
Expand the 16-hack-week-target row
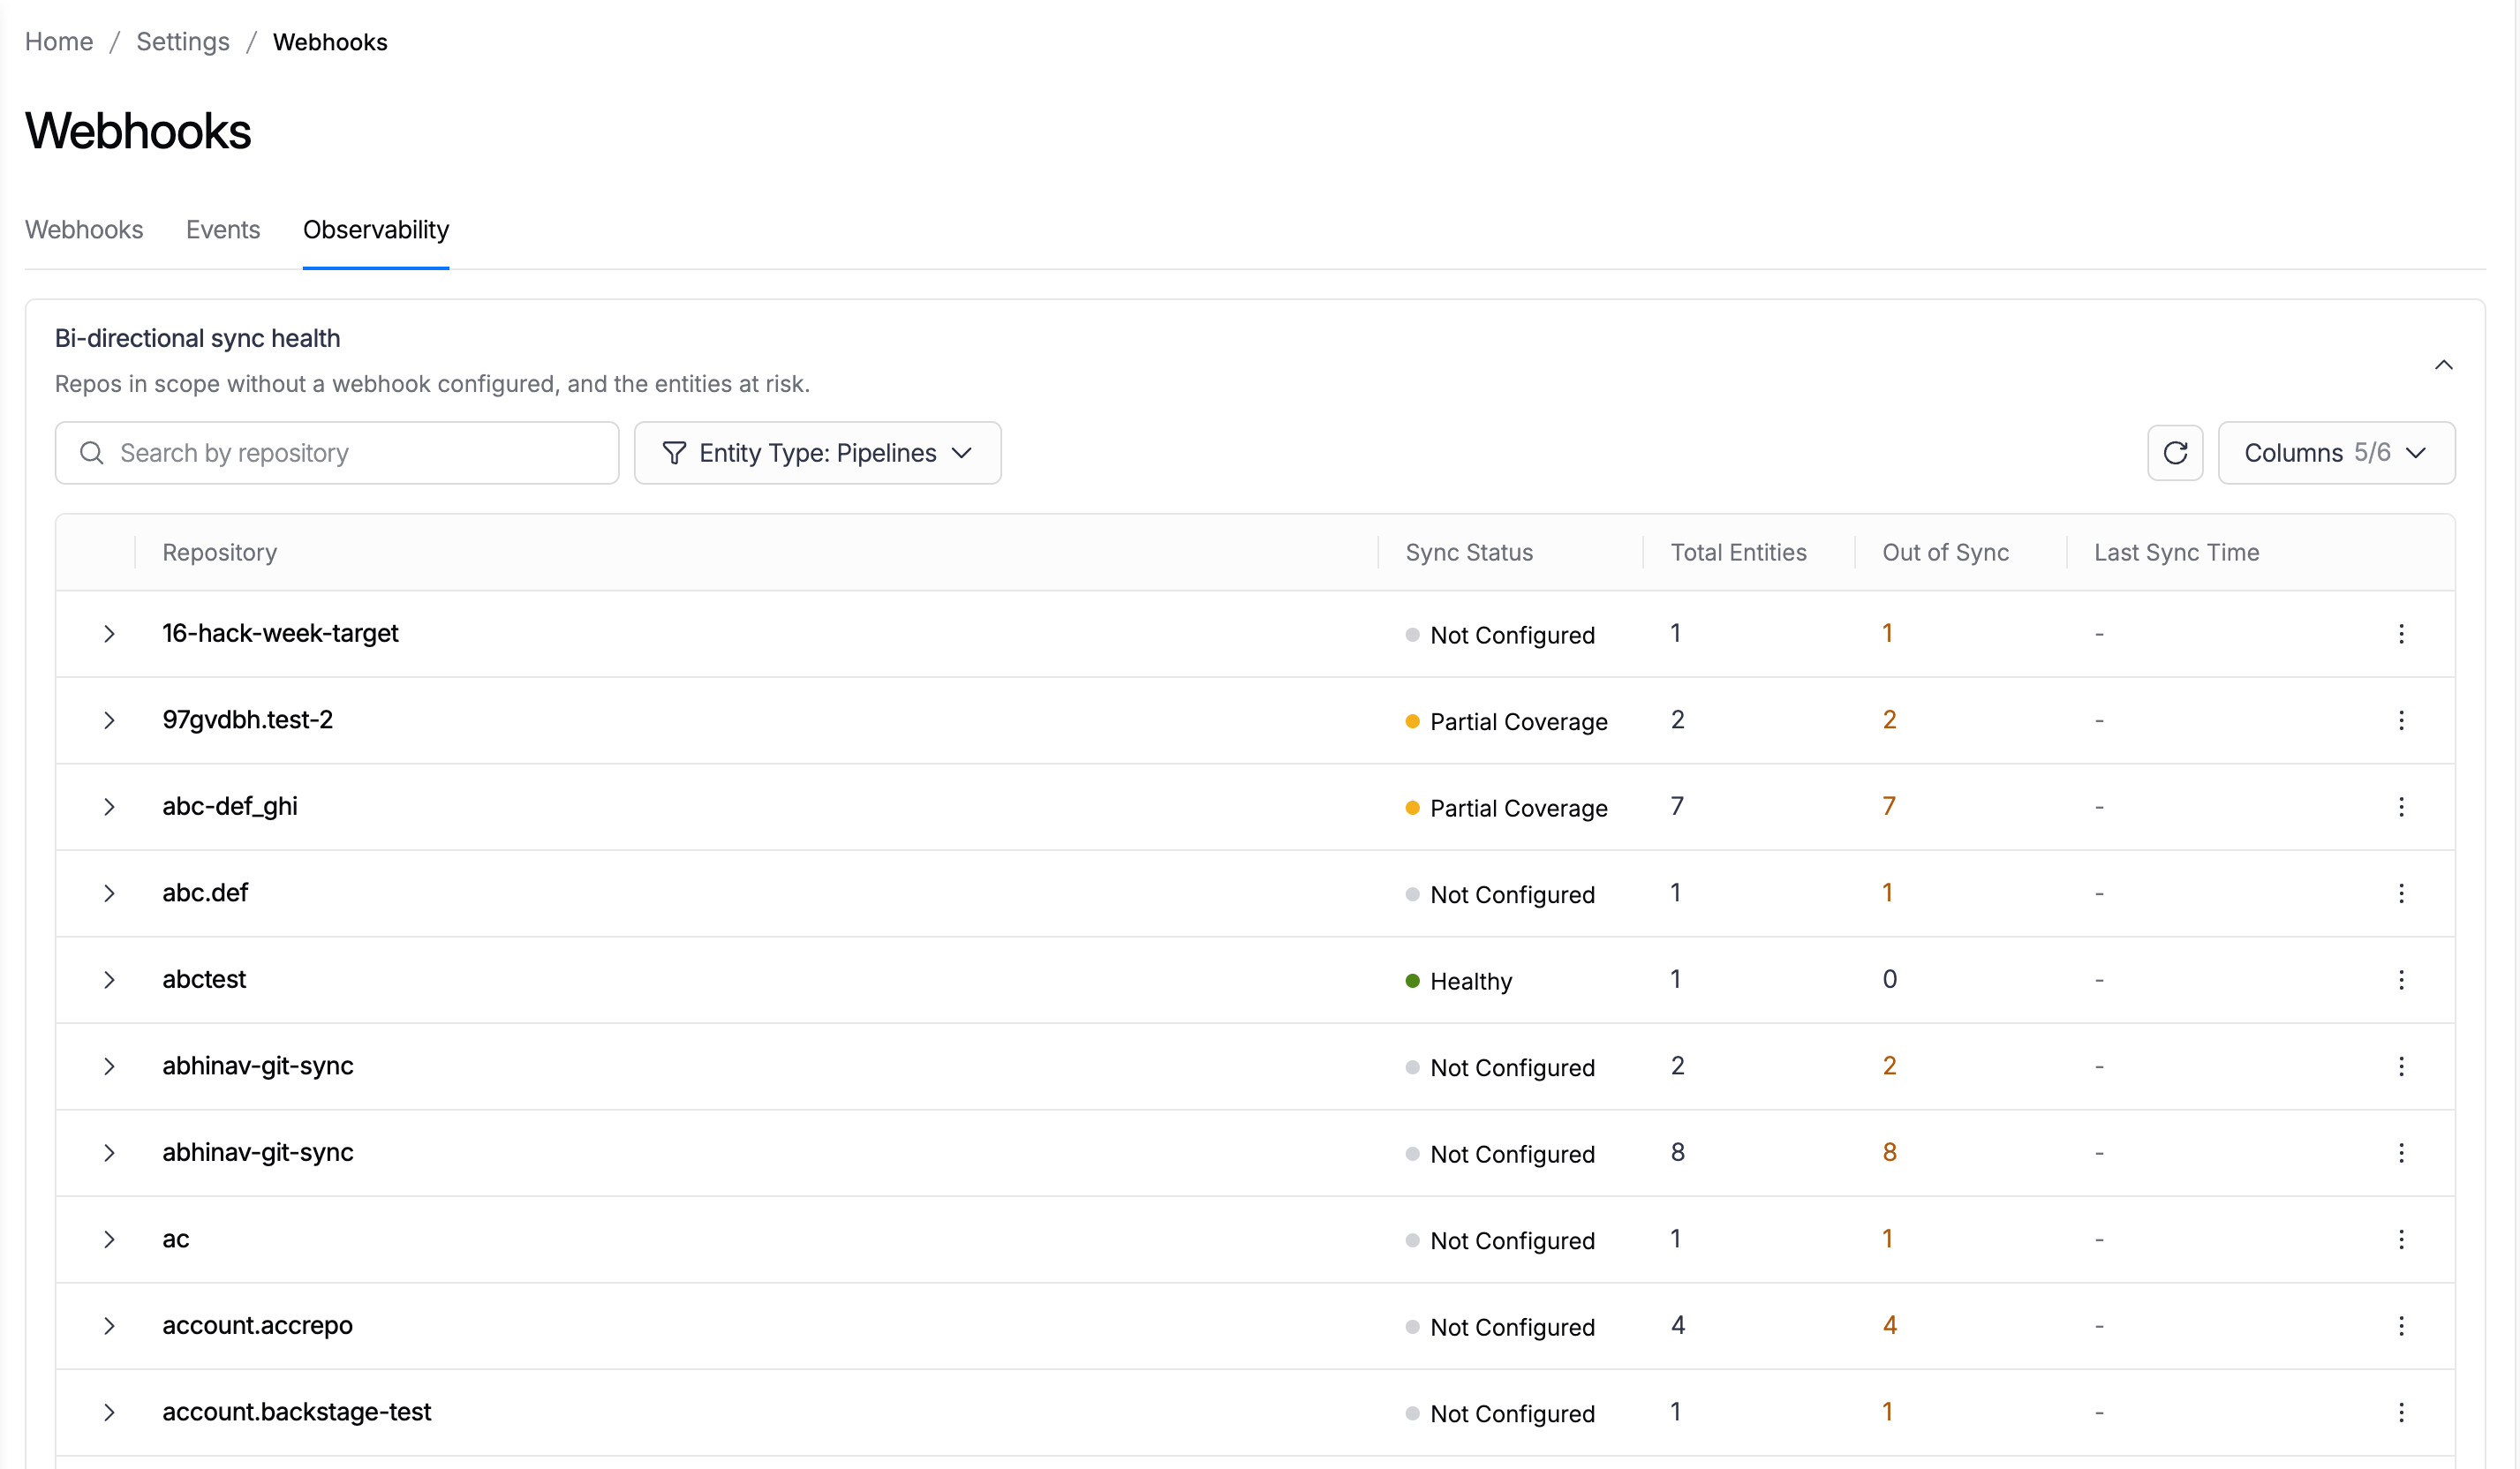(x=109, y=634)
